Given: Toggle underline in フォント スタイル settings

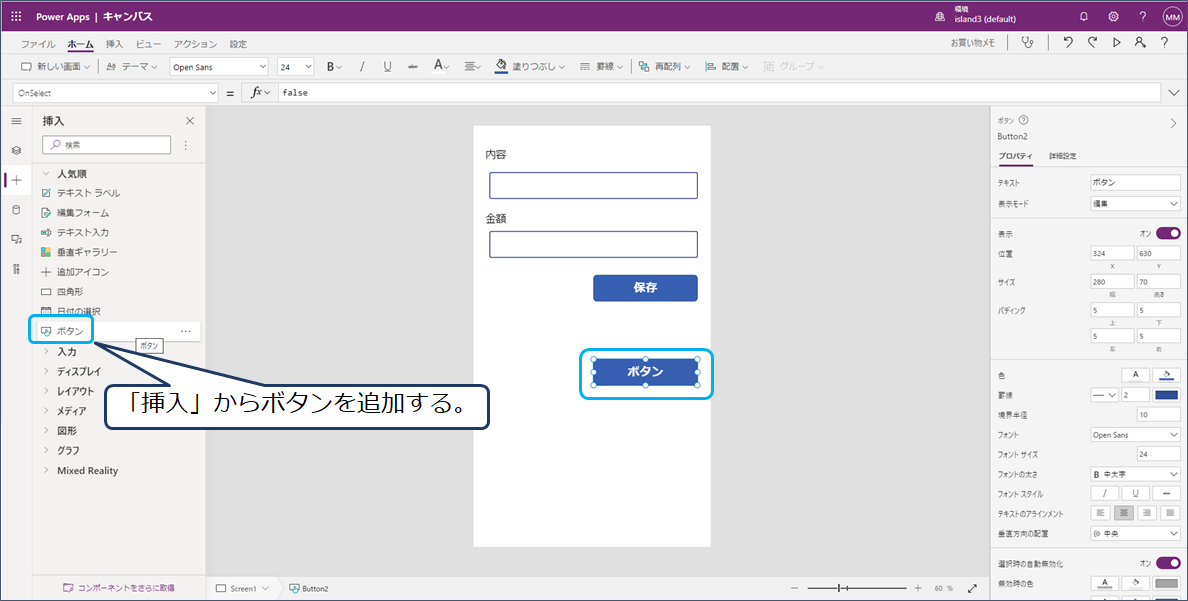Looking at the screenshot, I should click(1135, 493).
